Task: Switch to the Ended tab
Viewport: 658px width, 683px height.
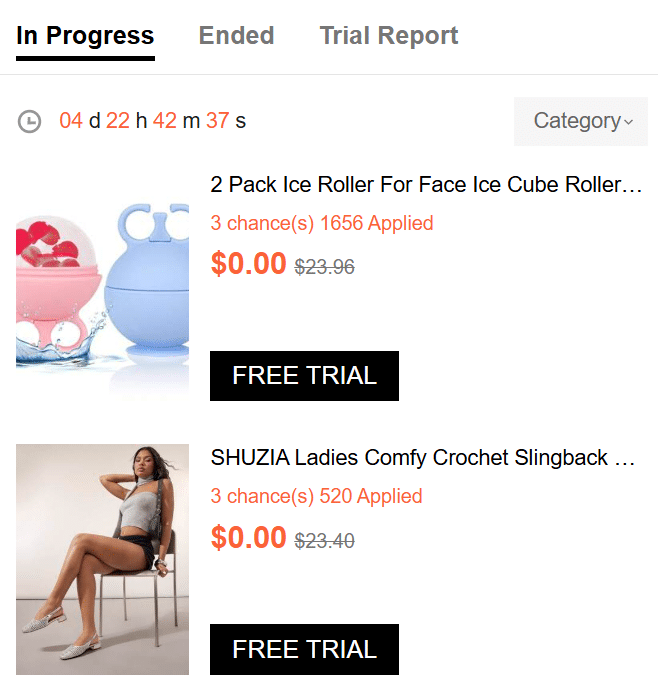Action: (x=236, y=36)
